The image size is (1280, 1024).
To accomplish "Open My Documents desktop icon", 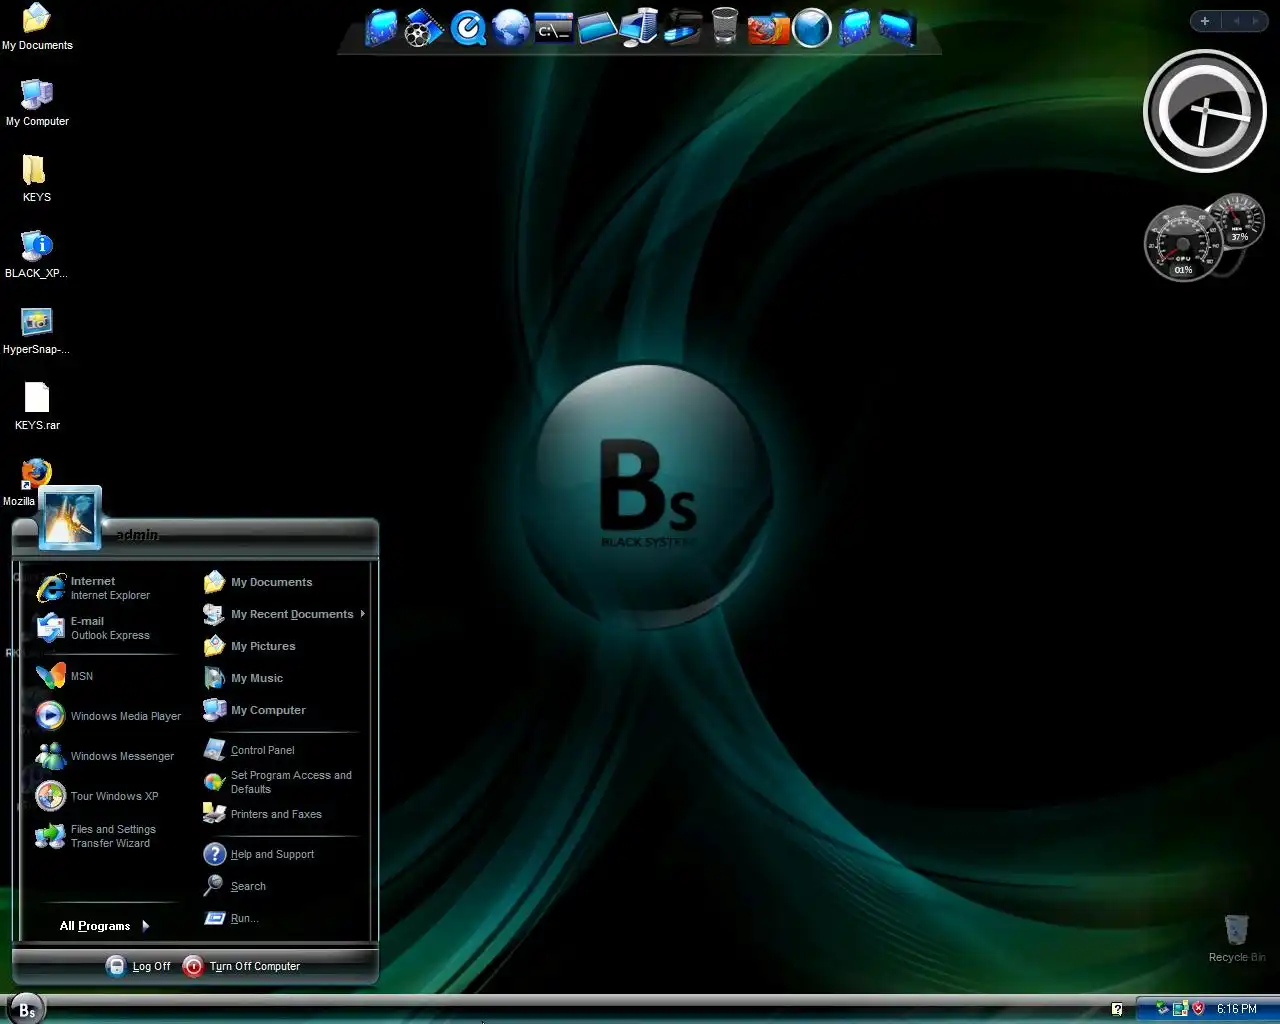I will (37, 27).
